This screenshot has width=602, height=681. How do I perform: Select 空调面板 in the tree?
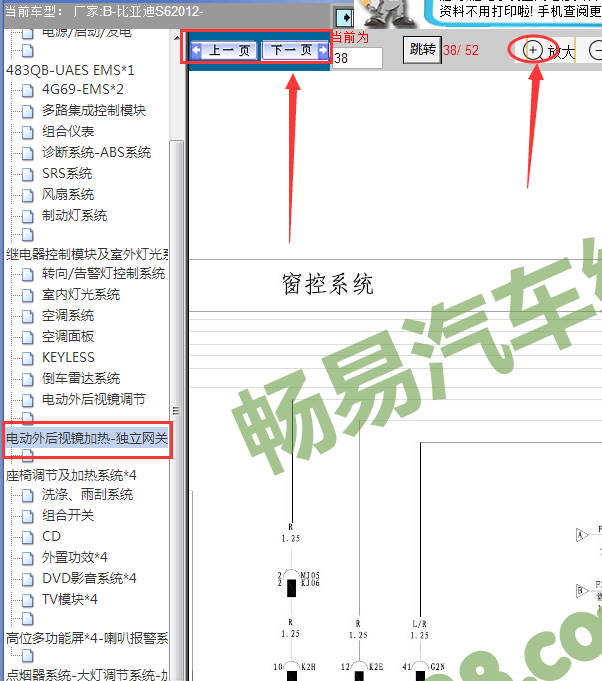(68, 336)
